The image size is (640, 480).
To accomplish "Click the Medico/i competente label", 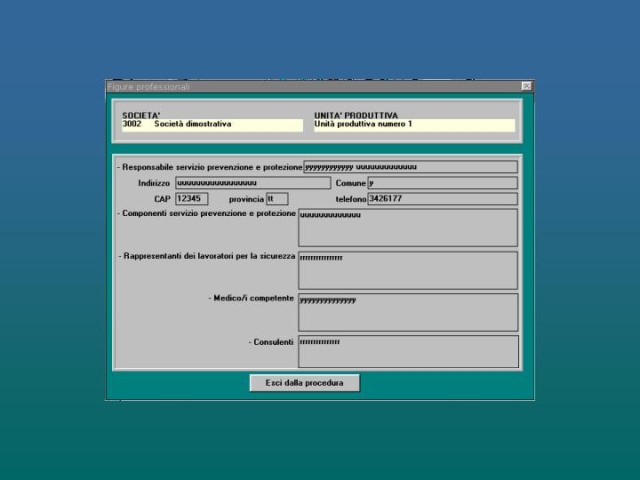I will (251, 298).
